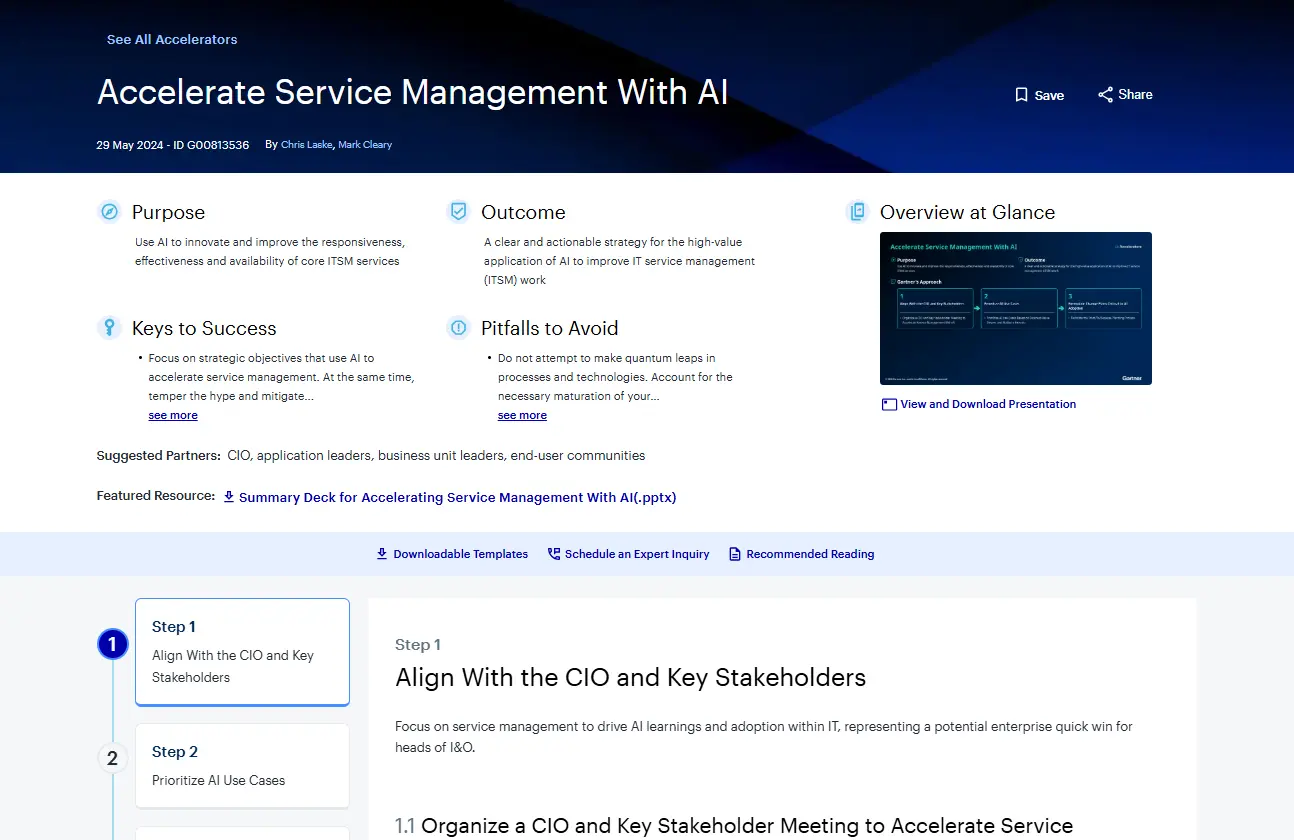Click the Recommended Reading bookmark icon
Viewport: 1294px width, 840px height.
(735, 553)
